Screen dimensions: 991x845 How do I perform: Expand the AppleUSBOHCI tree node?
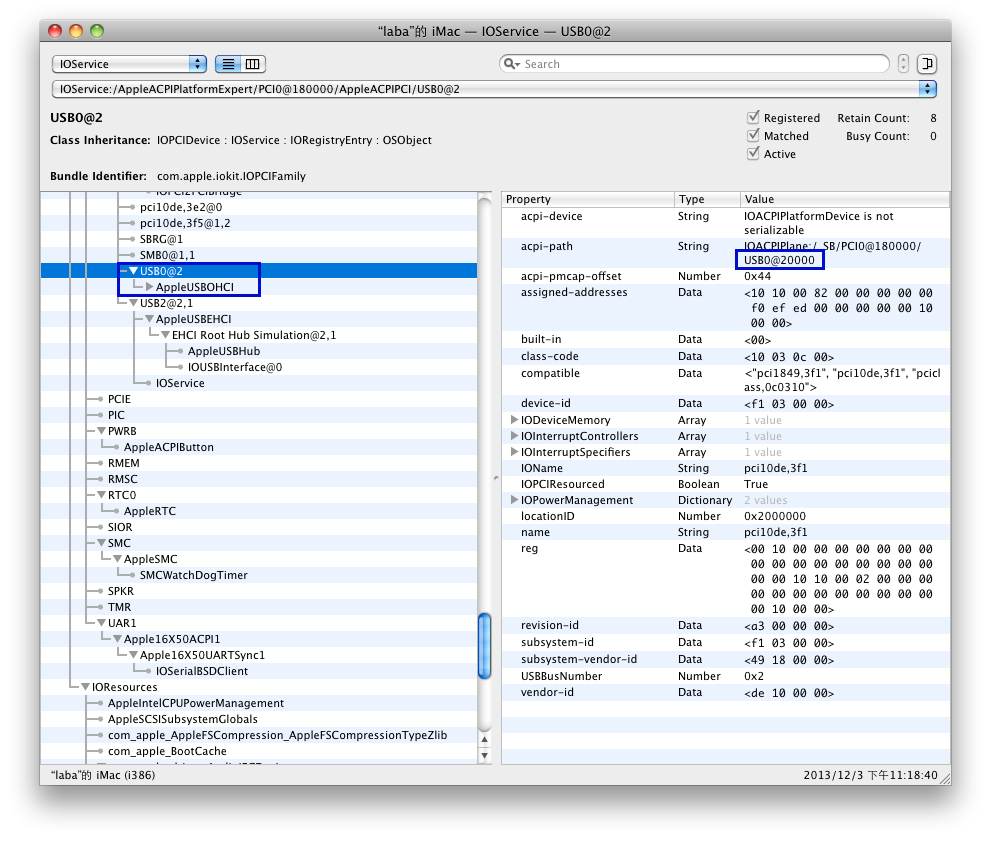[149, 287]
